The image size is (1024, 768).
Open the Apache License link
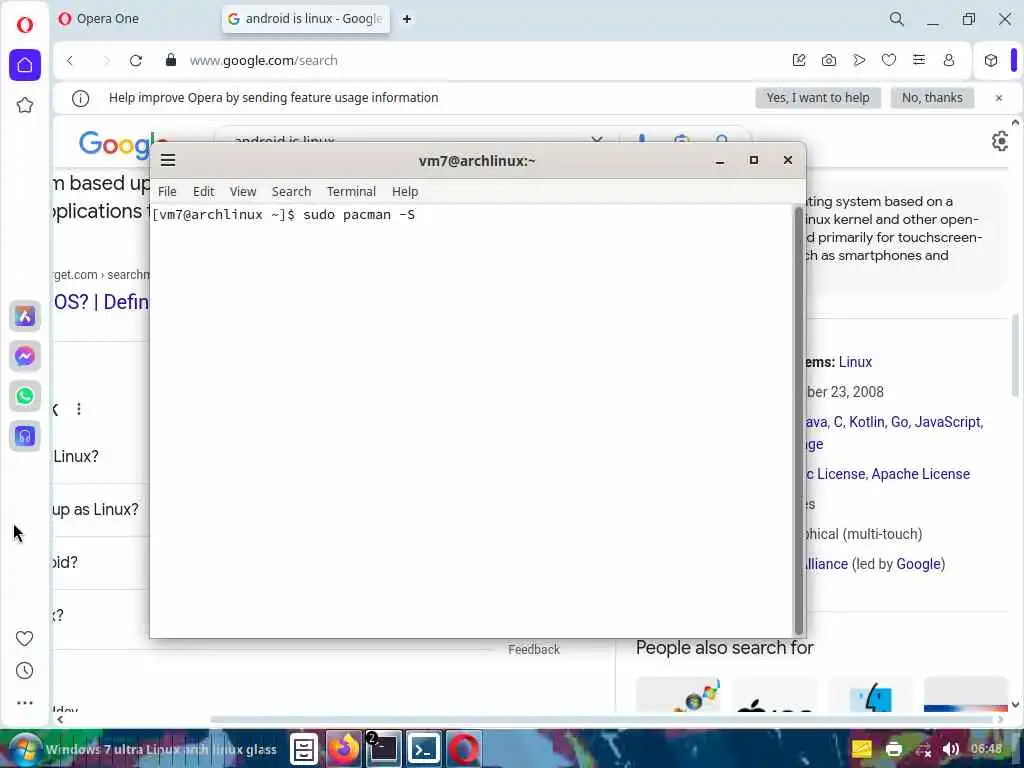(x=920, y=474)
